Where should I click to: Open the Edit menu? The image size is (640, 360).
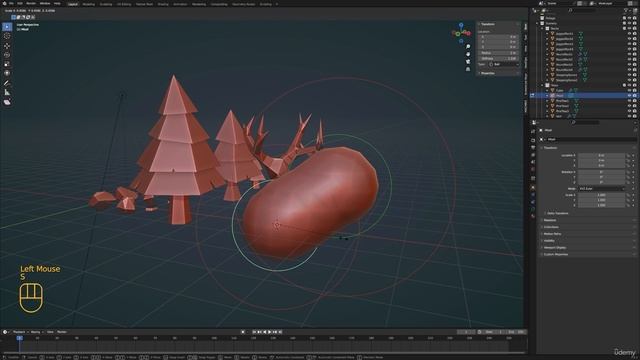coord(20,3)
